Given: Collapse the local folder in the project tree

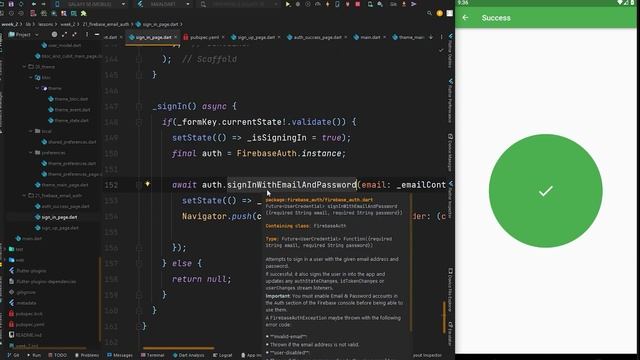Looking at the screenshot, I should pos(31,131).
